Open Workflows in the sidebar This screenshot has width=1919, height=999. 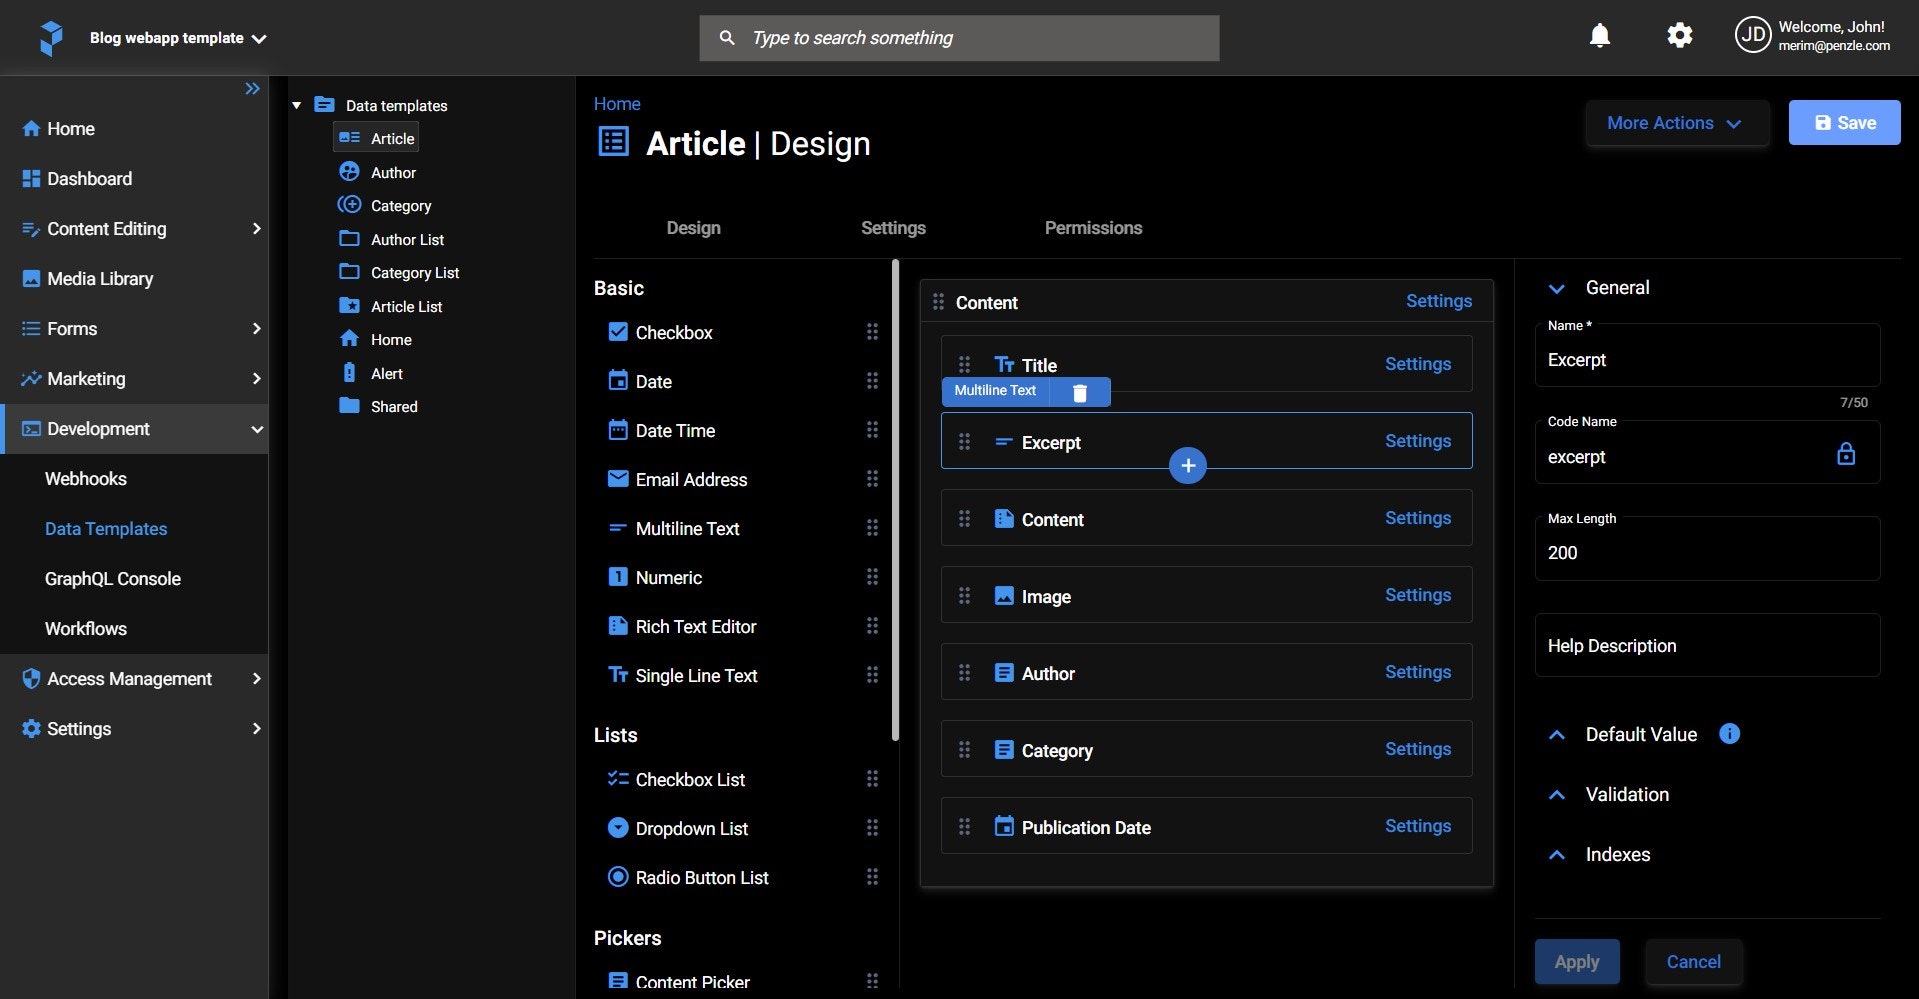(x=86, y=629)
